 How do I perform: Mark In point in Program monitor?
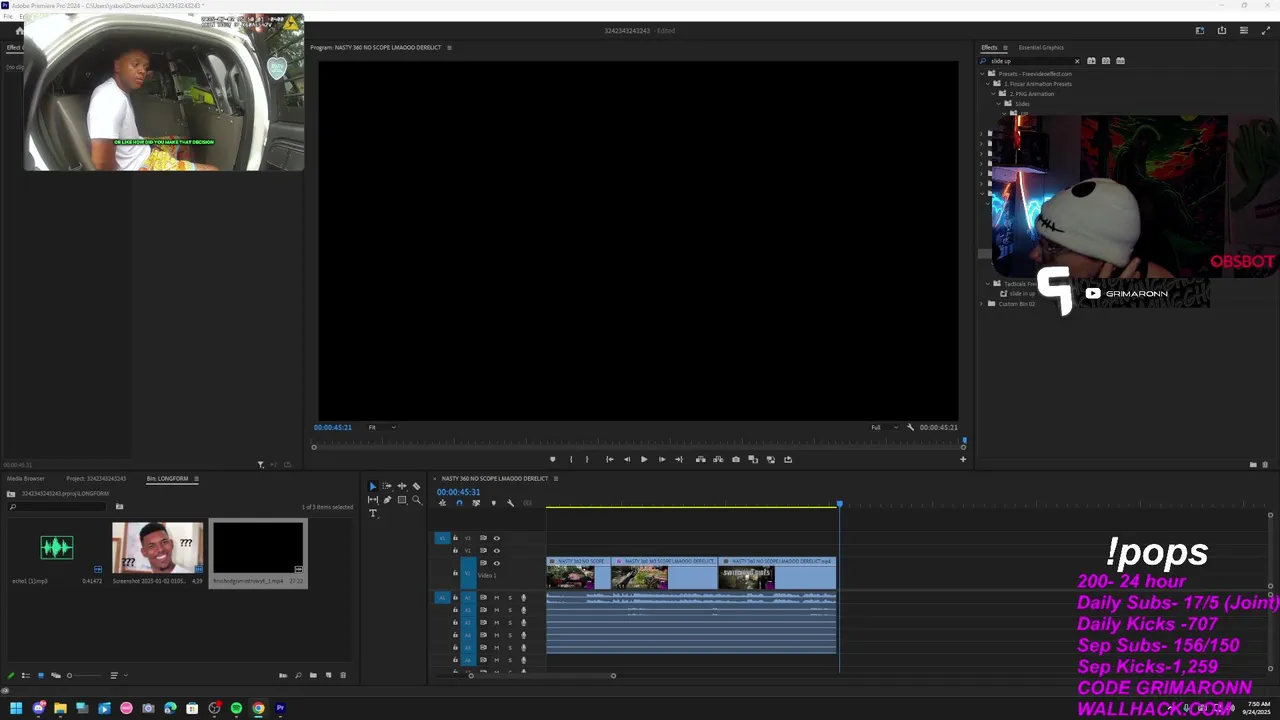coord(571,460)
